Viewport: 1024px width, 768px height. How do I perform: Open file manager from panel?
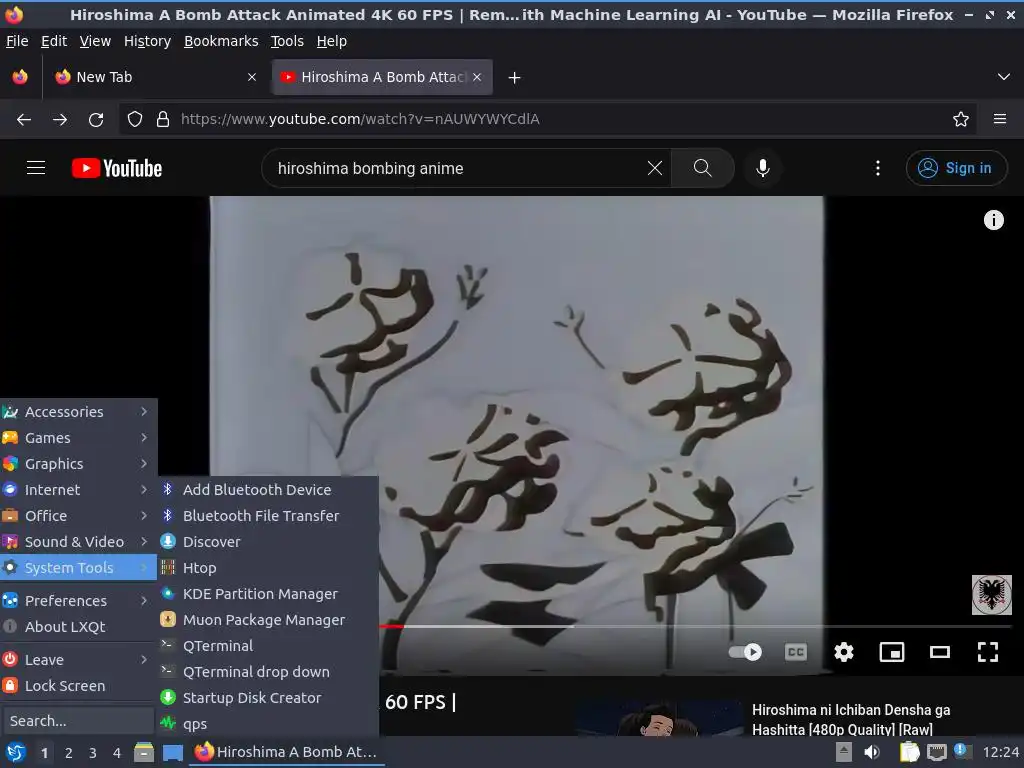(x=144, y=752)
